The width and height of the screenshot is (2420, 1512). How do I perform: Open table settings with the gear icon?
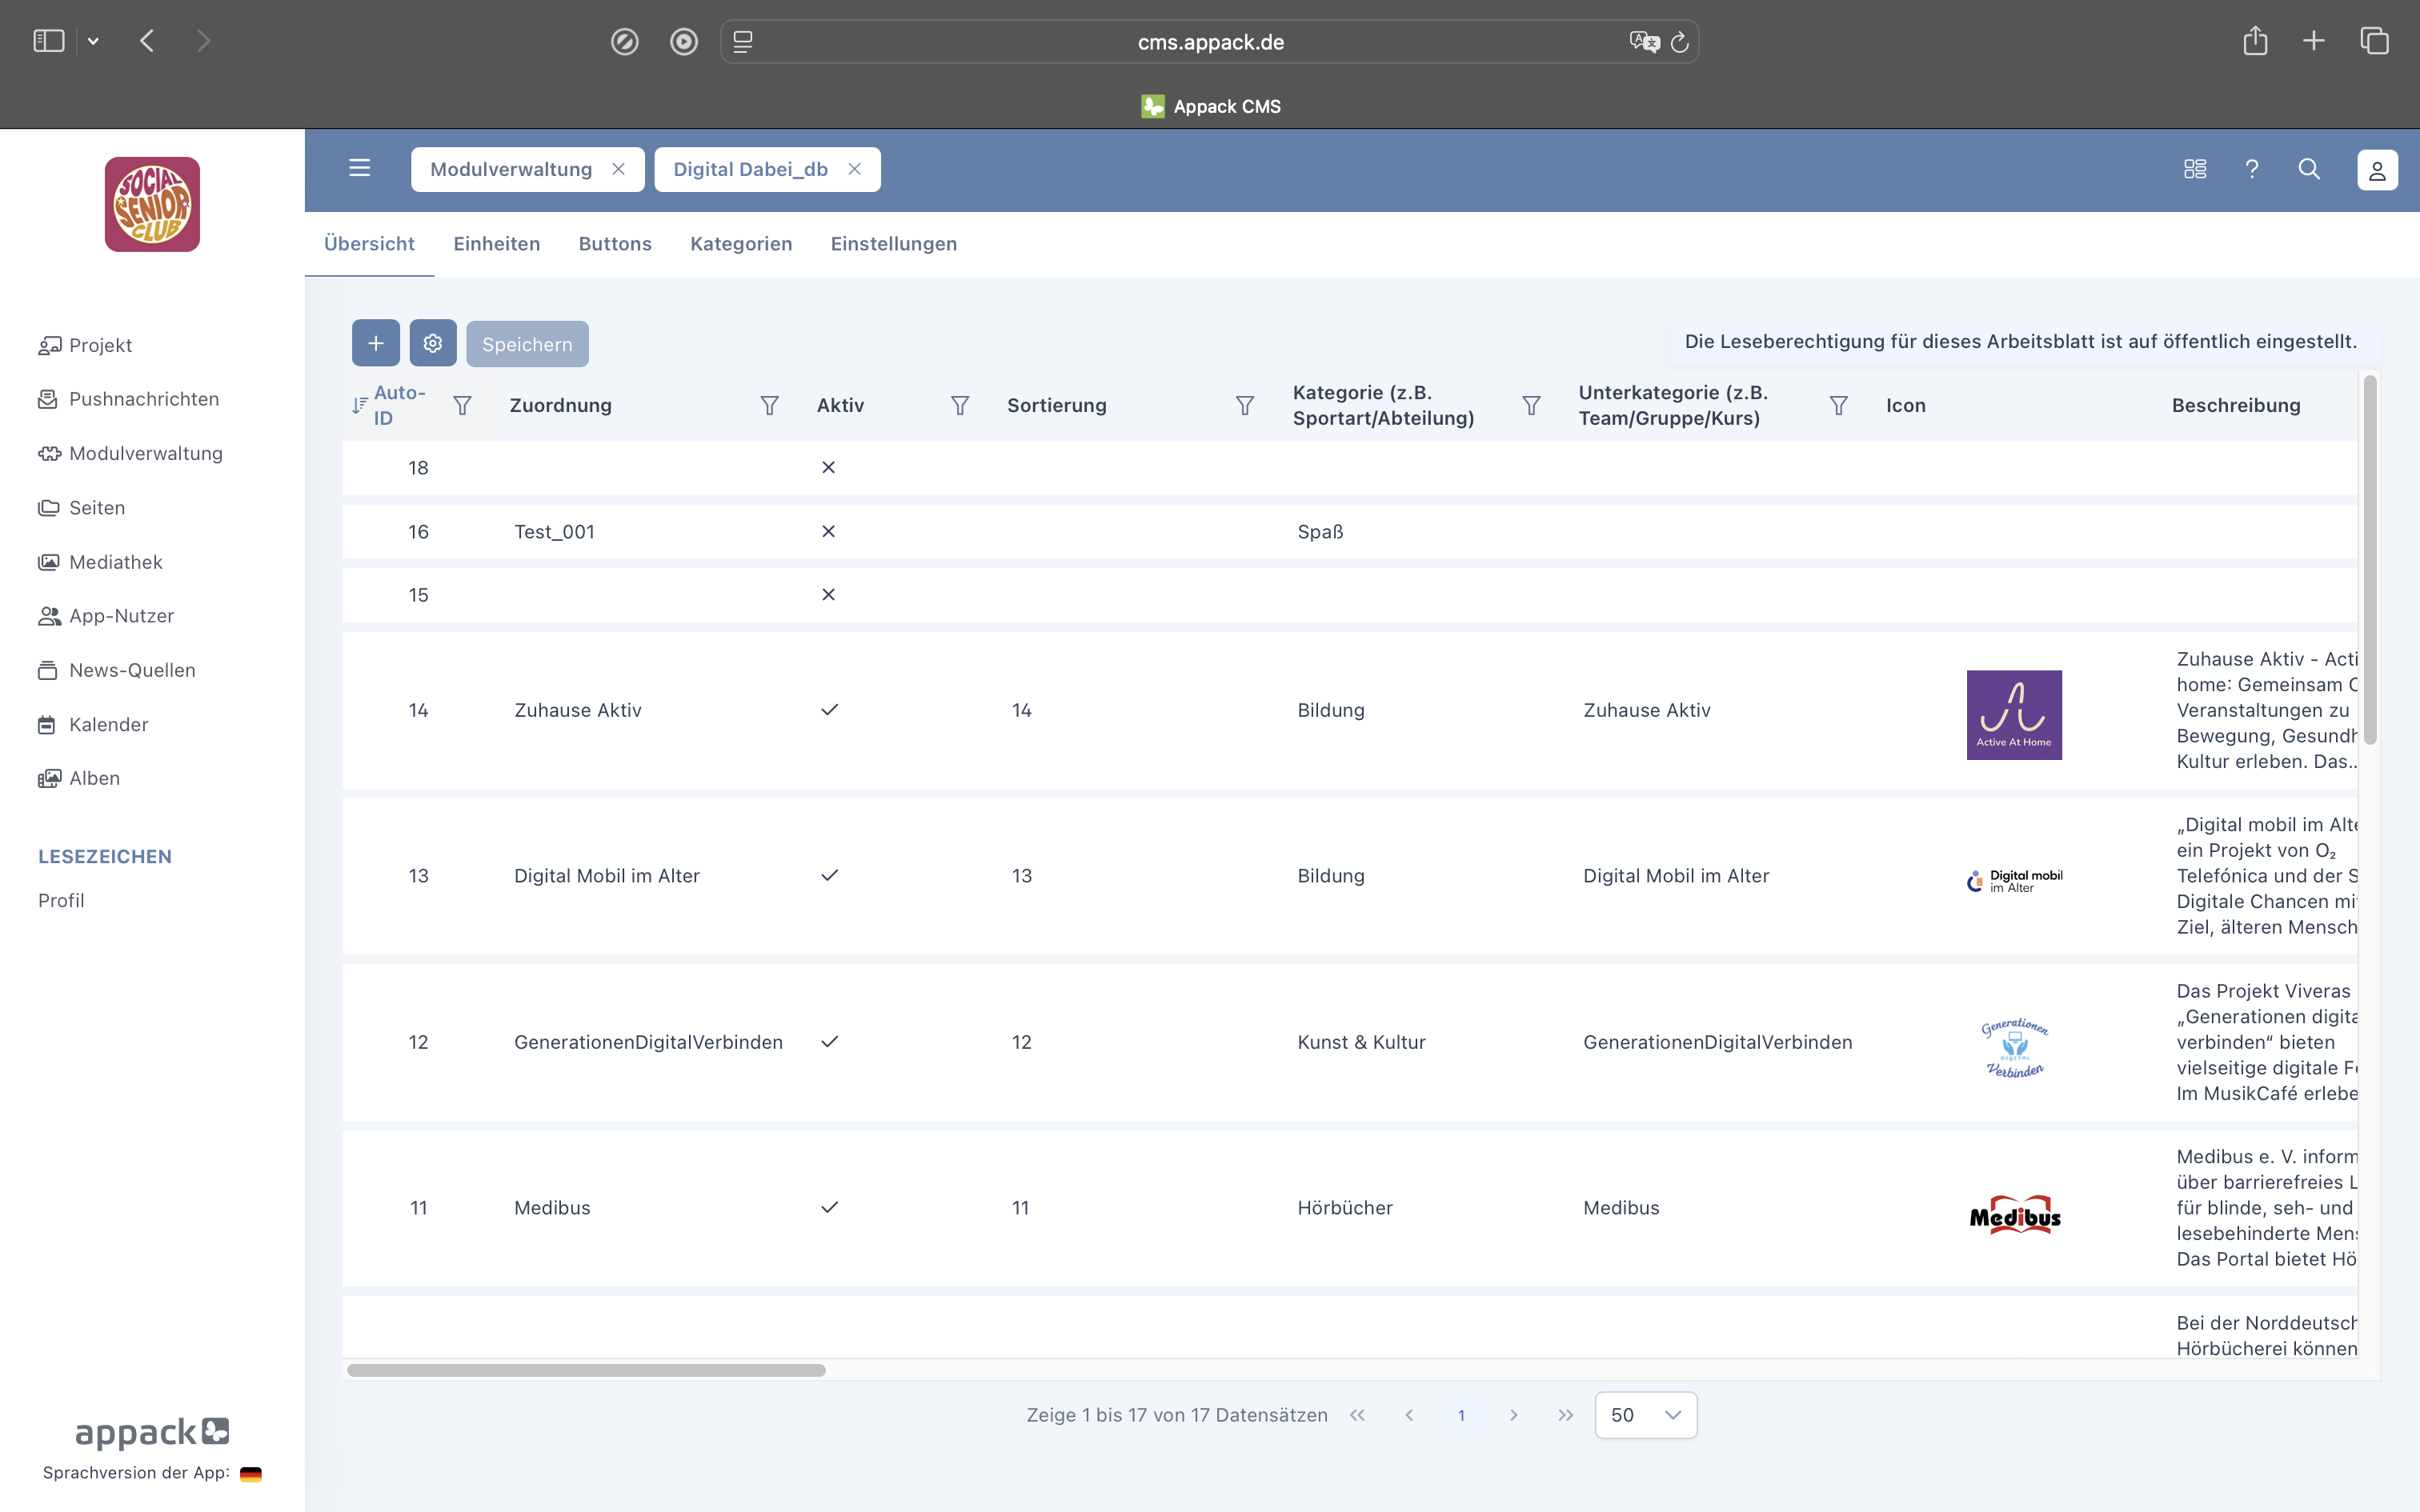click(x=432, y=343)
